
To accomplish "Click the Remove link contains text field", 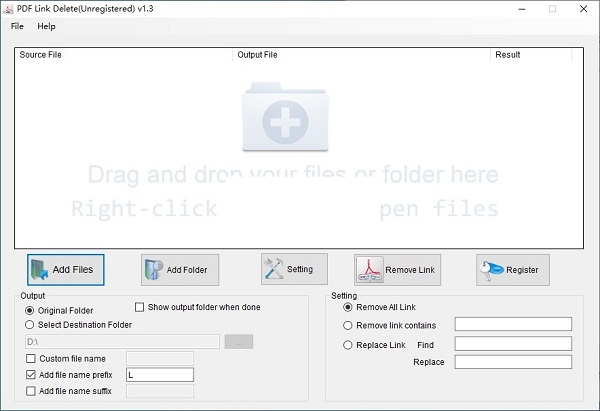I will coord(513,324).
